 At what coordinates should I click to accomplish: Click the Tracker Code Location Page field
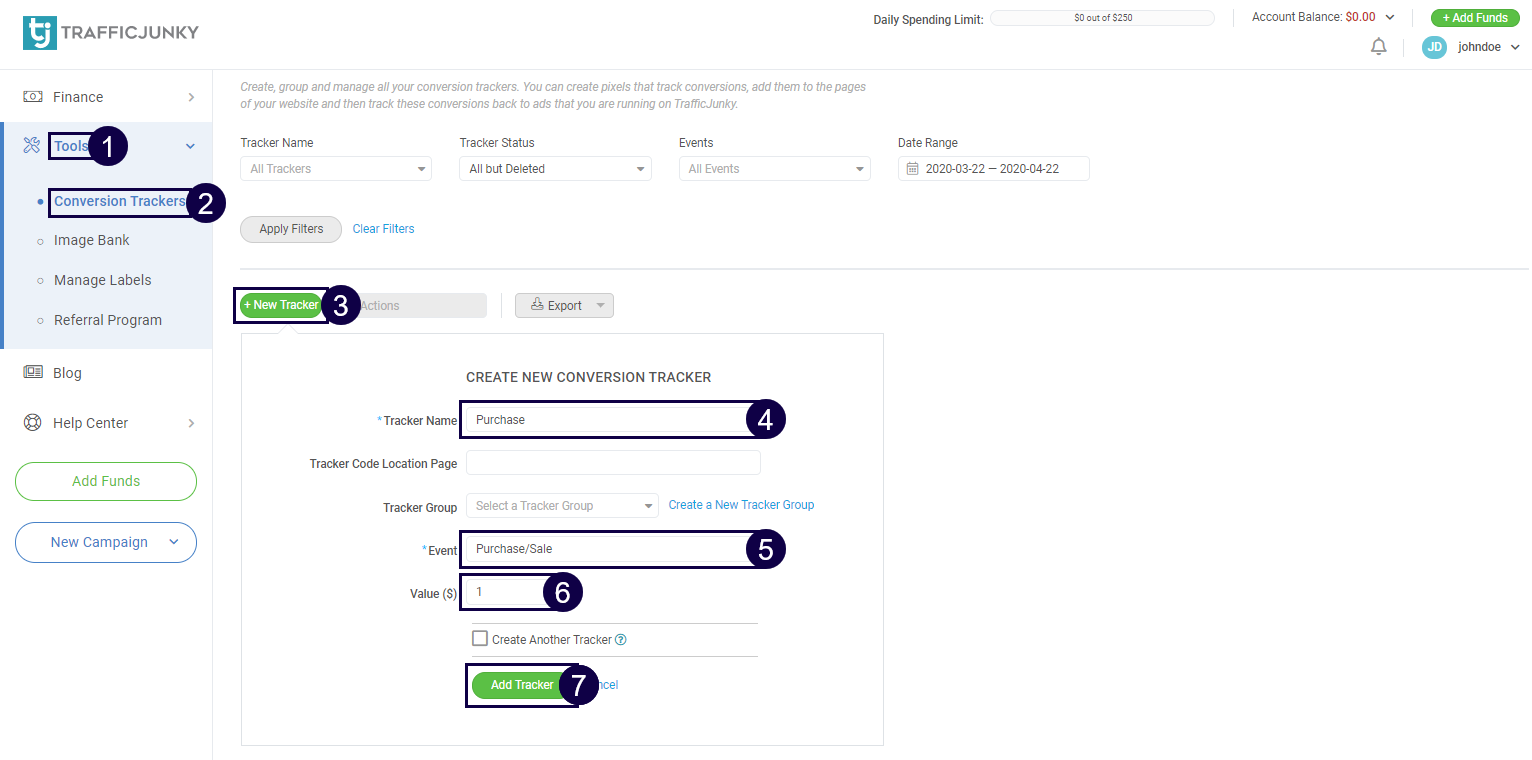pos(613,463)
